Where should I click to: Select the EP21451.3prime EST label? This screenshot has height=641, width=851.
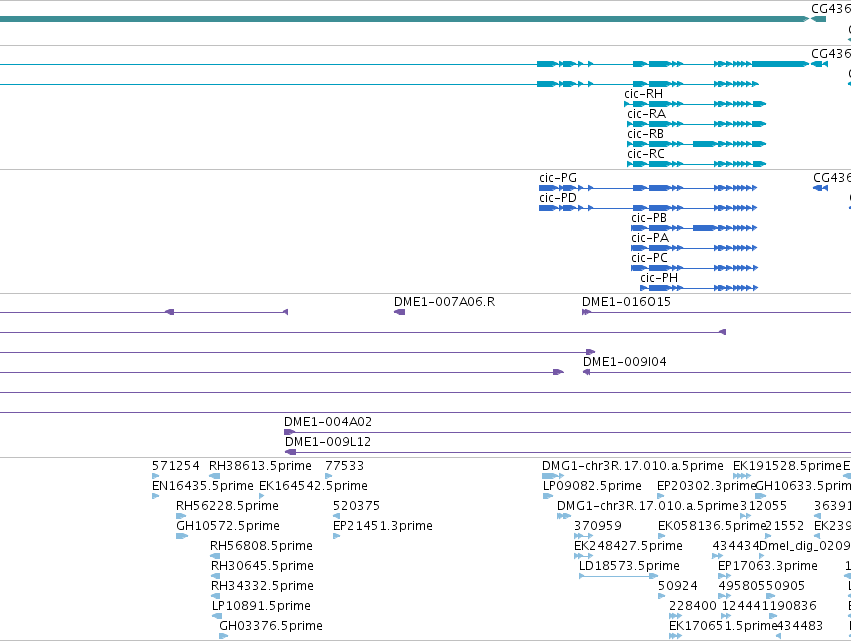pos(383,526)
